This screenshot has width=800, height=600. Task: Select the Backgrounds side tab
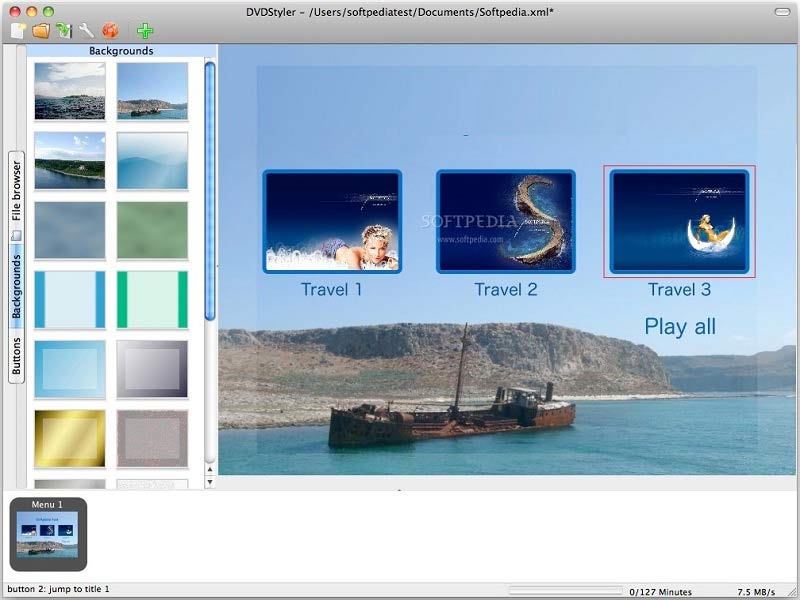16,286
